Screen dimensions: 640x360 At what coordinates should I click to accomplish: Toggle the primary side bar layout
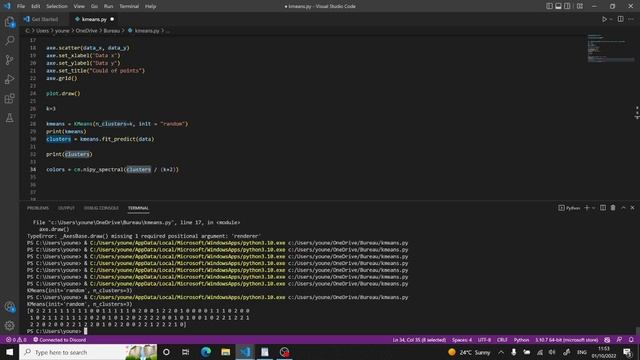coord(549,6)
